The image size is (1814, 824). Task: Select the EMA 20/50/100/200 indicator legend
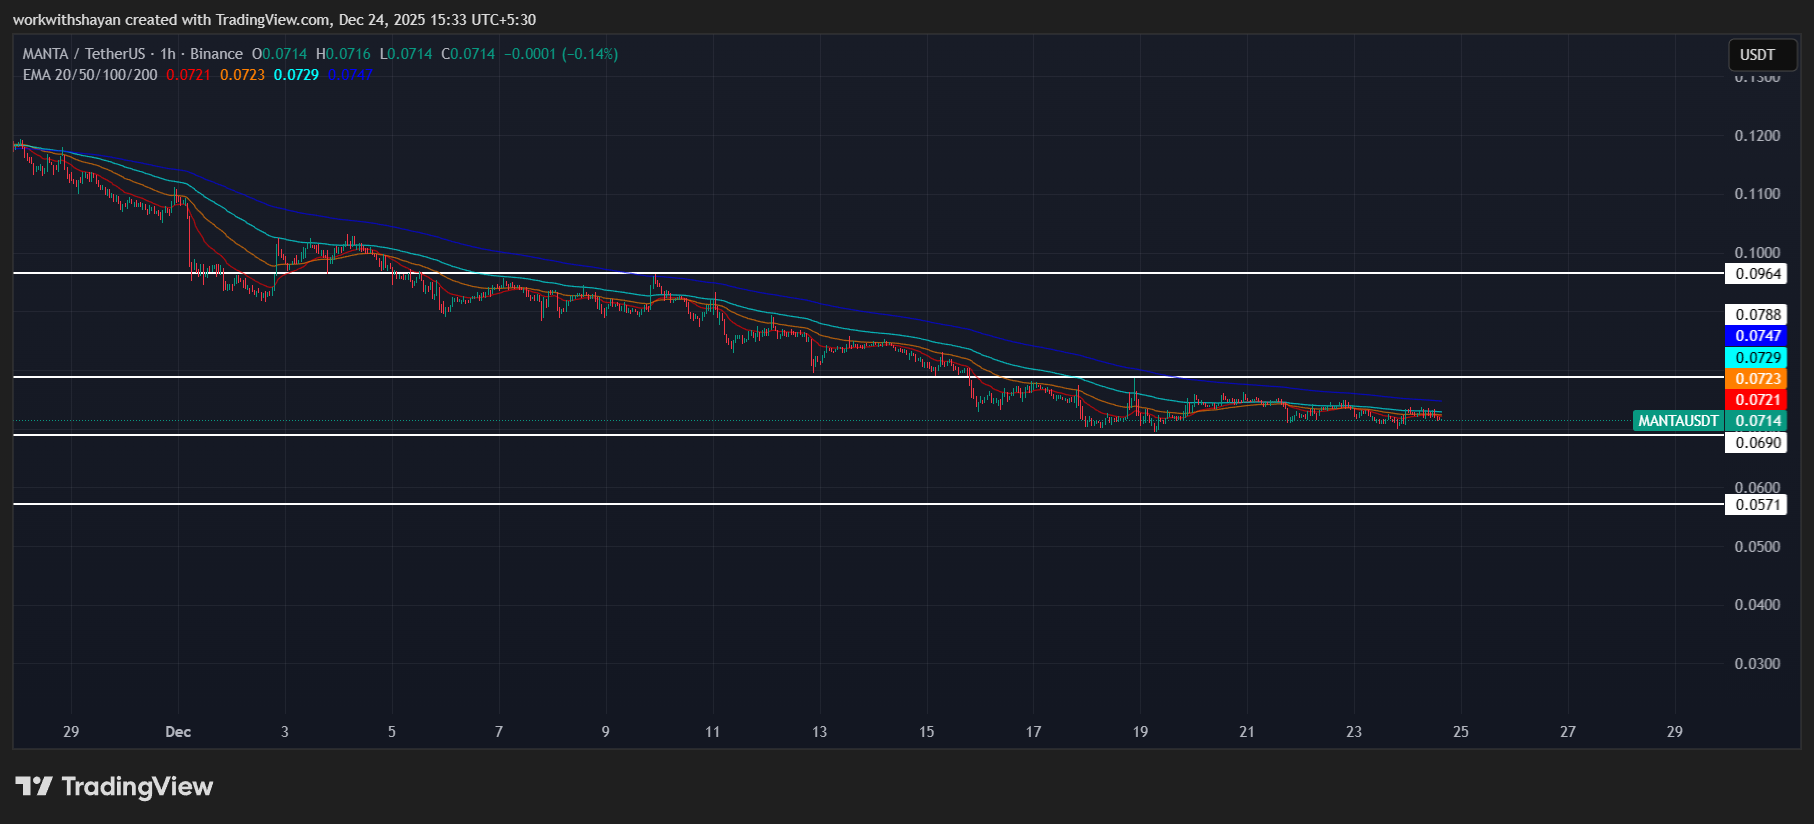coord(90,75)
